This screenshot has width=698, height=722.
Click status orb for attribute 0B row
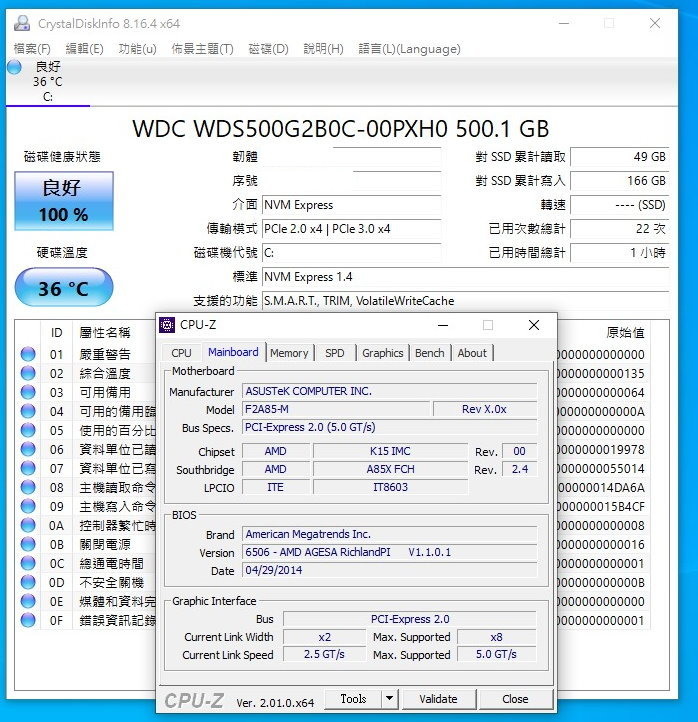pos(28,544)
